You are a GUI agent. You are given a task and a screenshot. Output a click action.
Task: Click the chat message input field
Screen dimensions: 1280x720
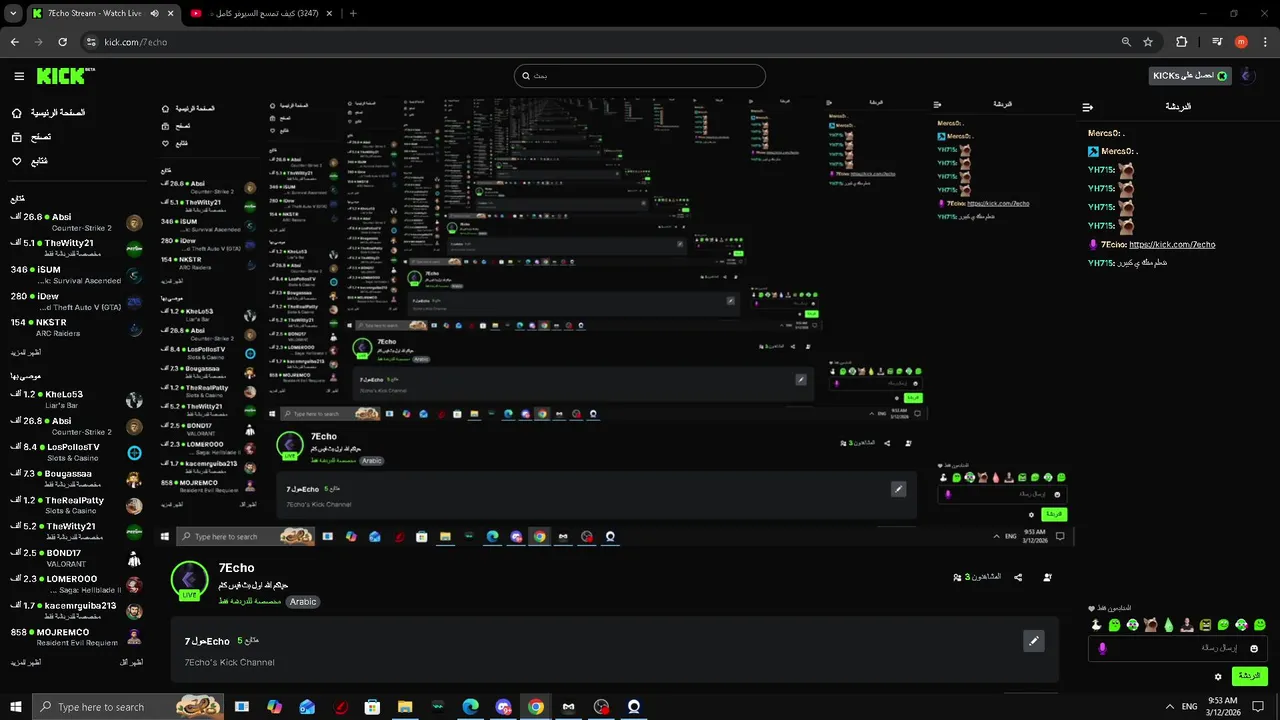(1177, 648)
